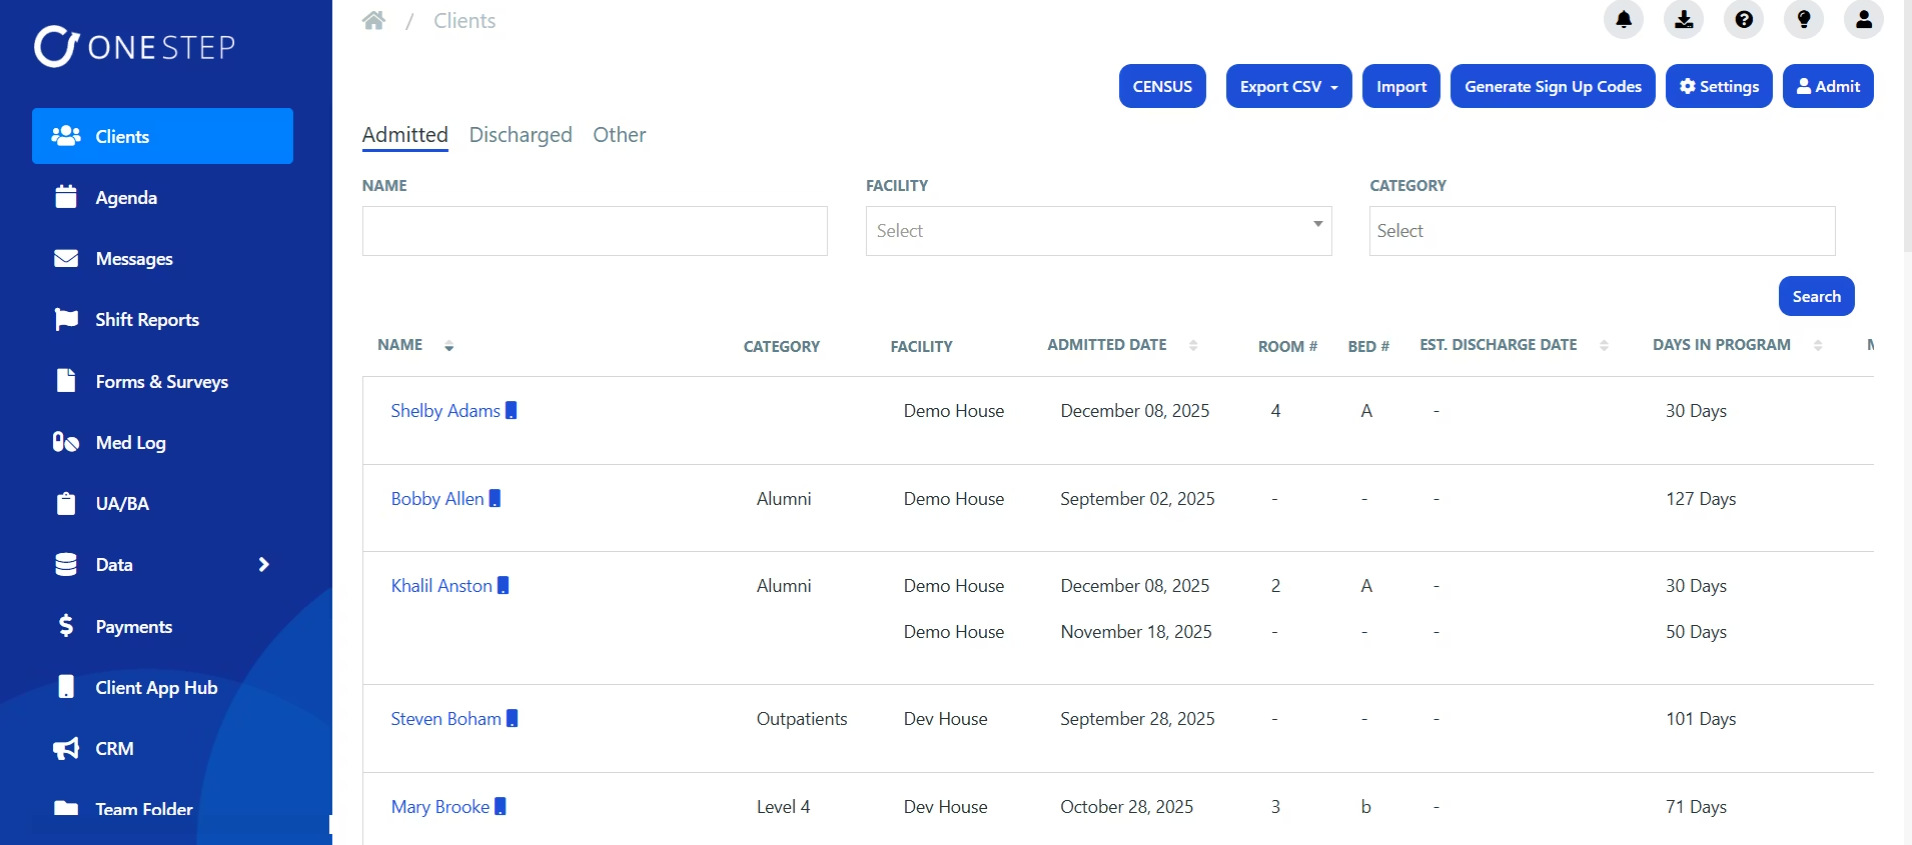Open the Facility select dropdown
Screen dimensions: 1912x845
[x=1098, y=231]
